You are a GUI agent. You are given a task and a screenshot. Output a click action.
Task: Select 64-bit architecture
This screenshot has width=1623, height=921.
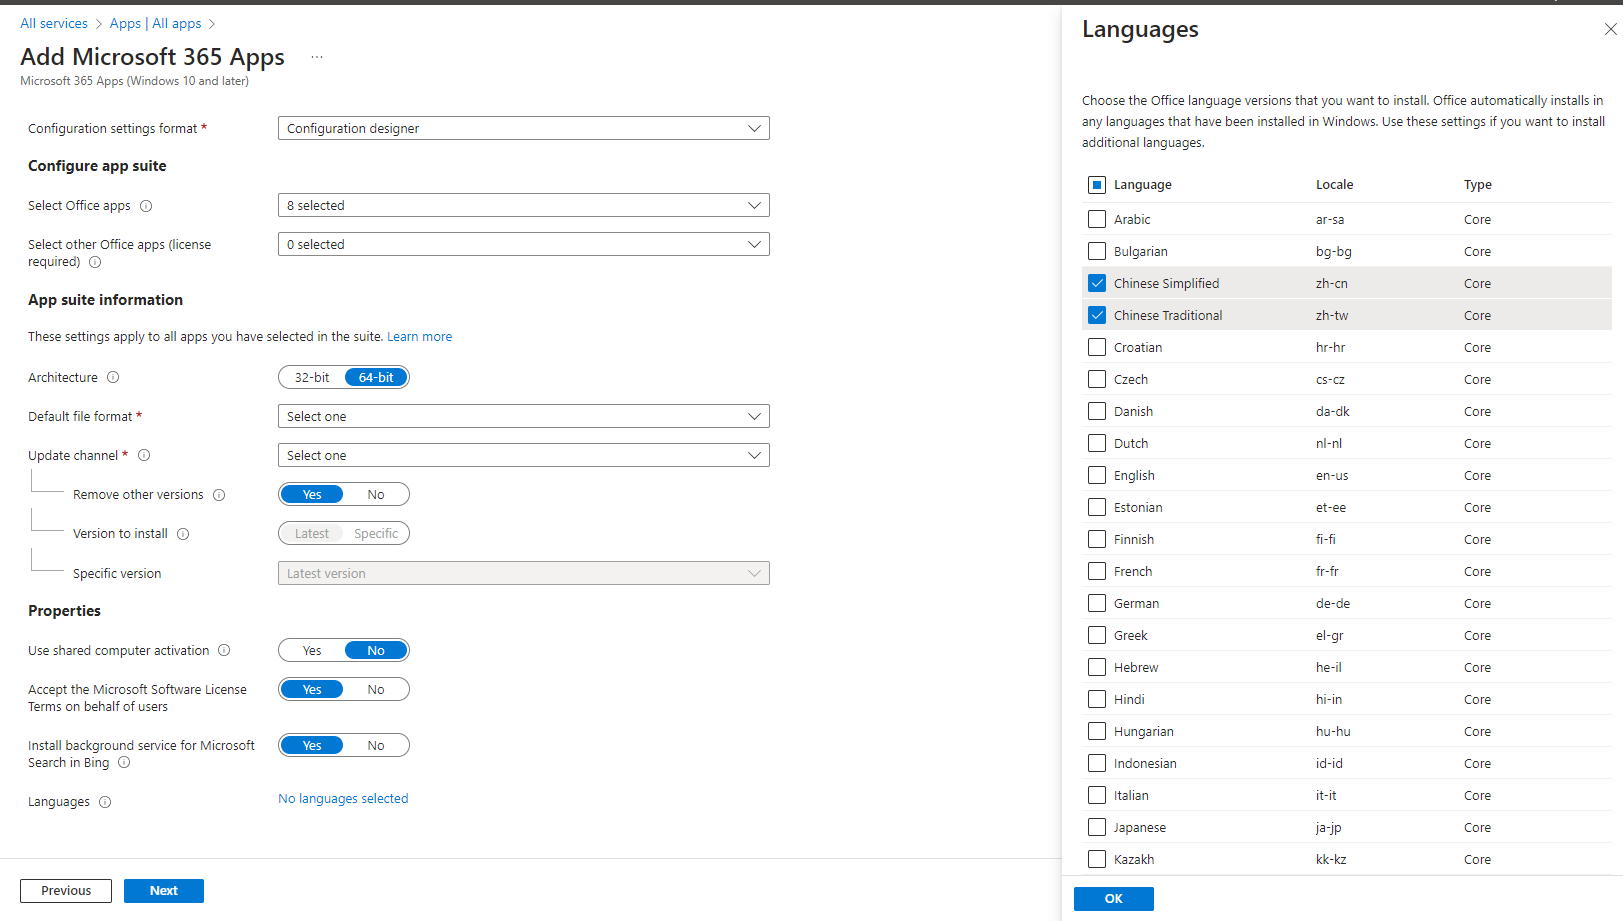[x=376, y=377]
